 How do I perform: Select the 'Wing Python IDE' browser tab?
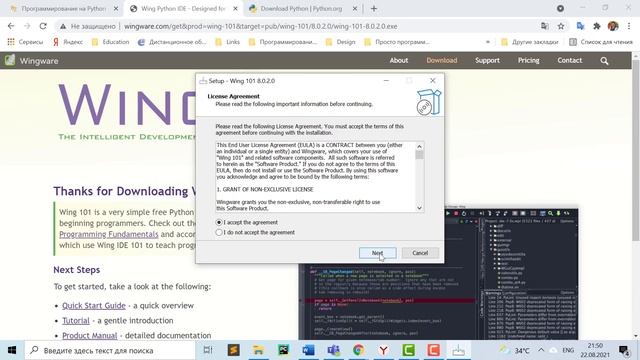coord(183,9)
